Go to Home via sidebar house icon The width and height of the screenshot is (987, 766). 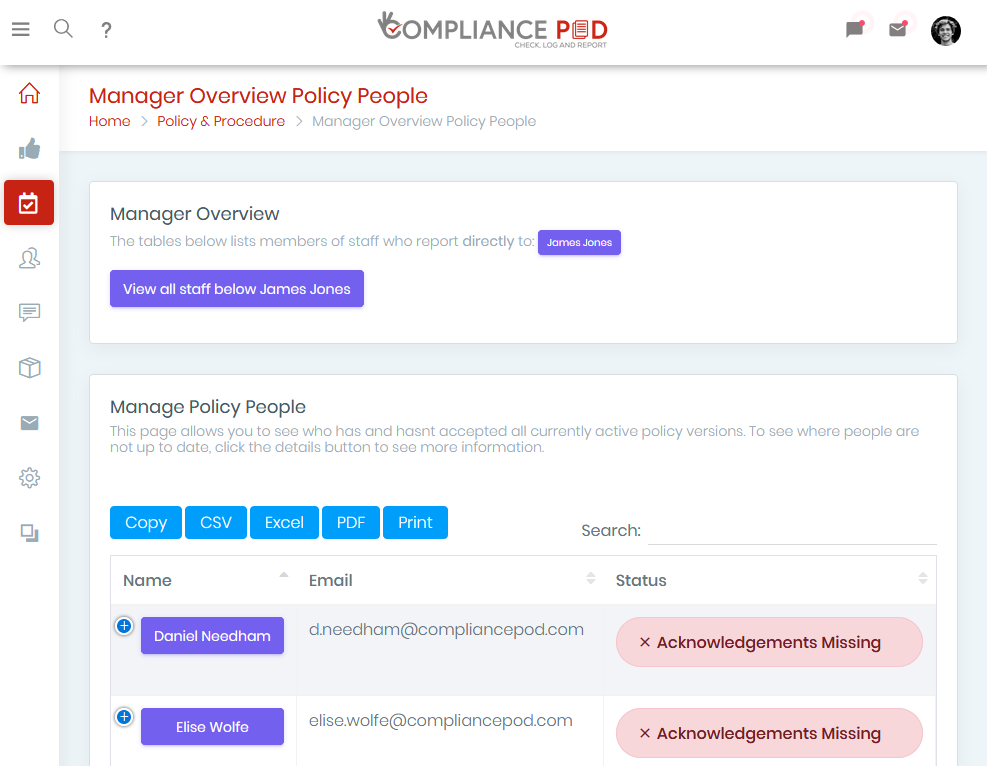point(29,93)
